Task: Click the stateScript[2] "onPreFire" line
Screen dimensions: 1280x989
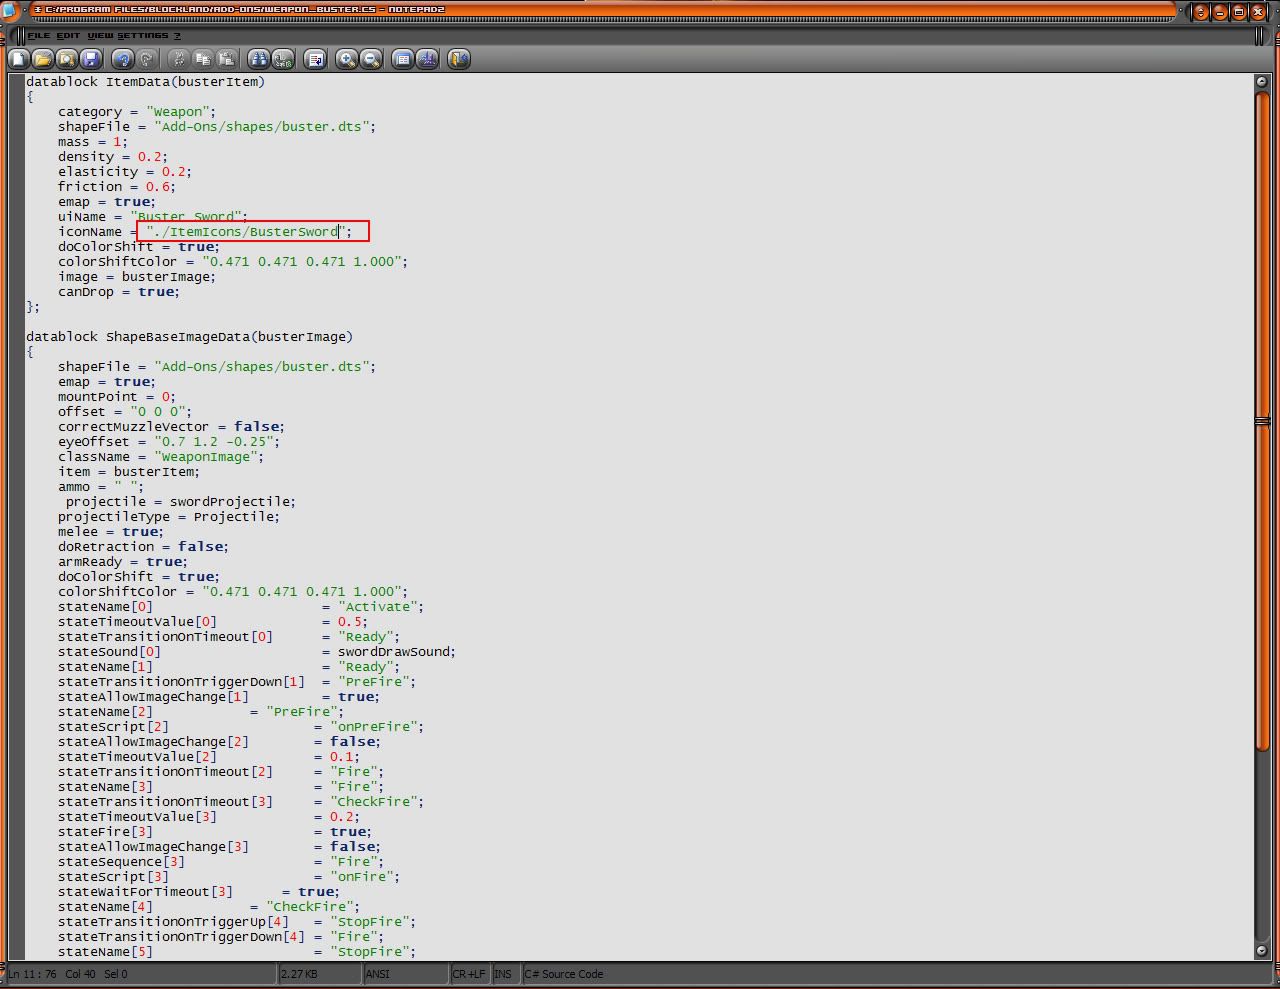Action: pyautogui.click(x=241, y=727)
